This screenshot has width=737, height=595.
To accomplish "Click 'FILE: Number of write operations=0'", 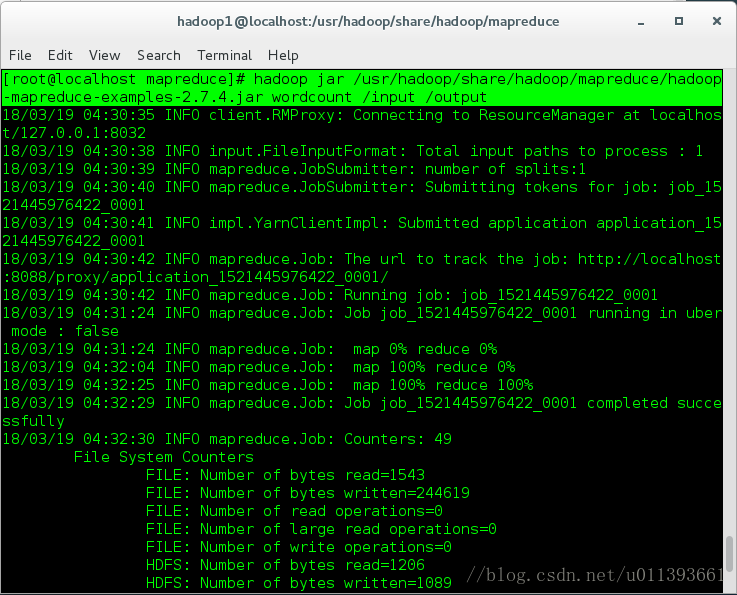I will (299, 547).
